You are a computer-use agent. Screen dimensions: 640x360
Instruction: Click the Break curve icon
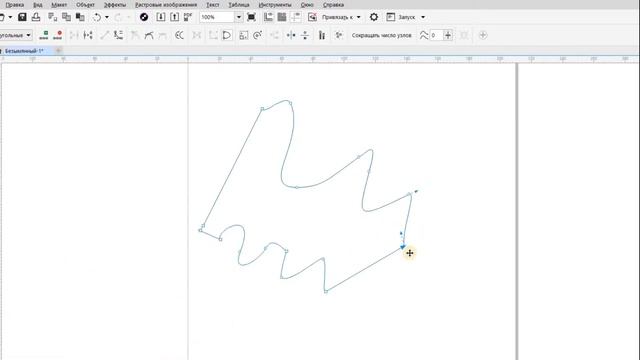pyautogui.click(x=88, y=35)
